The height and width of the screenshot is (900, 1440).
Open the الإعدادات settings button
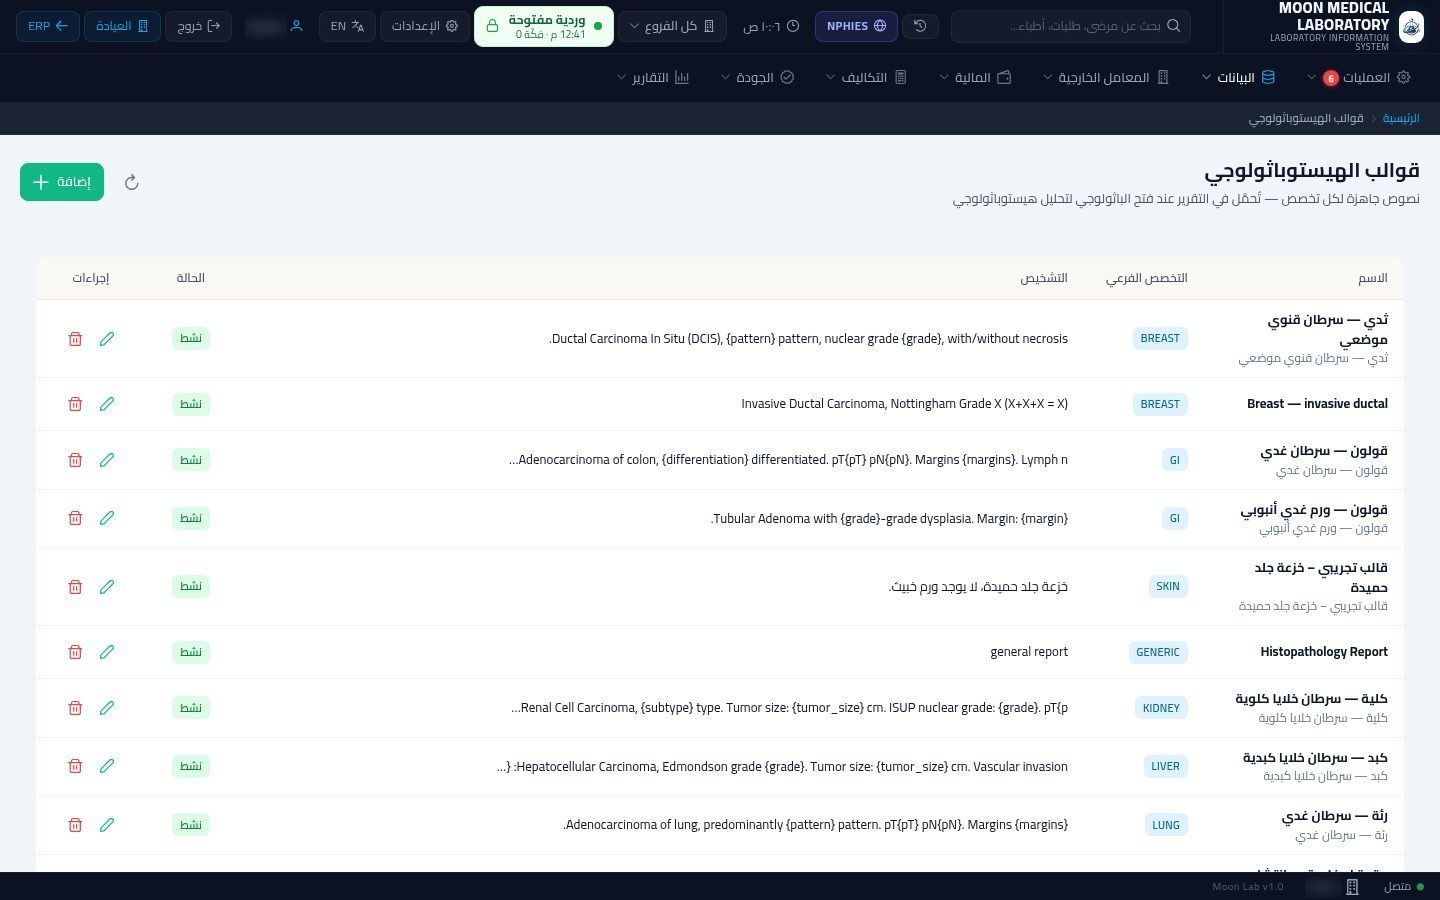pyautogui.click(x=424, y=26)
